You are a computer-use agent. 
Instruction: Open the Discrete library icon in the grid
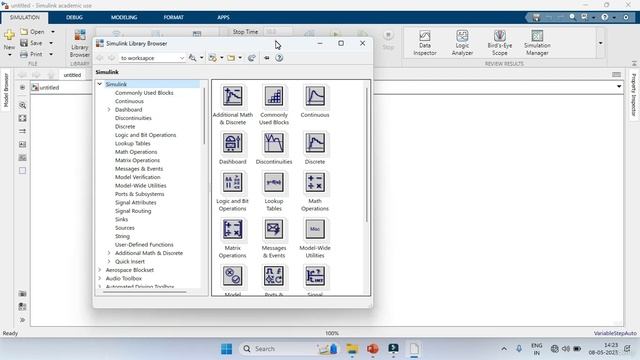315,143
